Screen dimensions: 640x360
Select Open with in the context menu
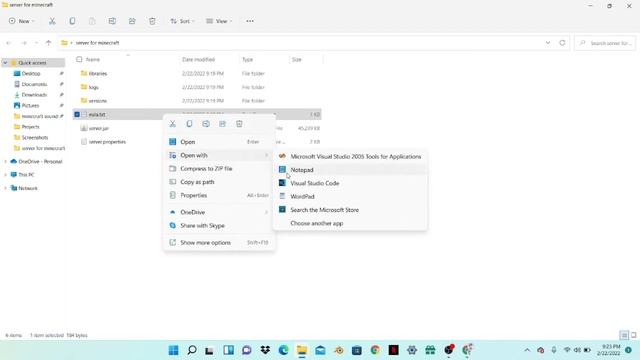coord(219,156)
